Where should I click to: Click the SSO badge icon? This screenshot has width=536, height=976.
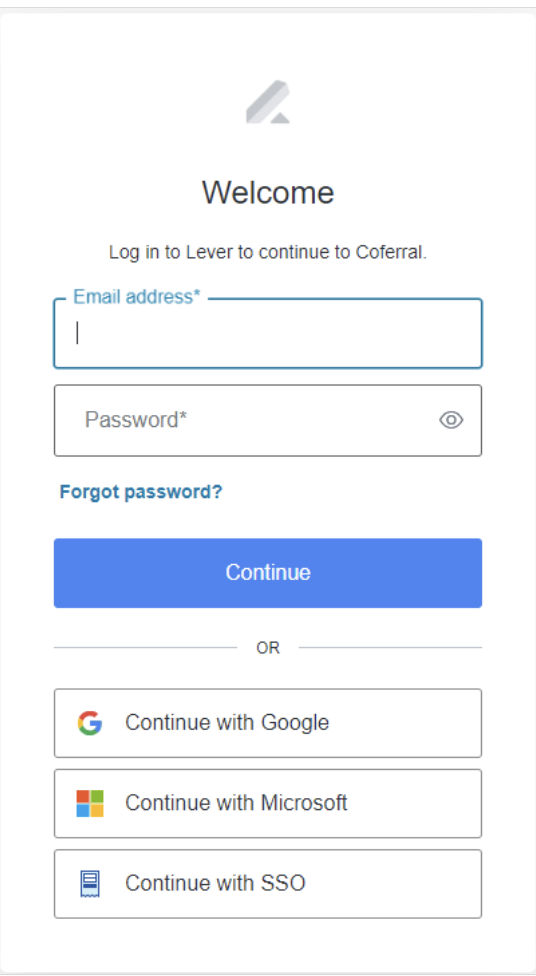tap(90, 884)
